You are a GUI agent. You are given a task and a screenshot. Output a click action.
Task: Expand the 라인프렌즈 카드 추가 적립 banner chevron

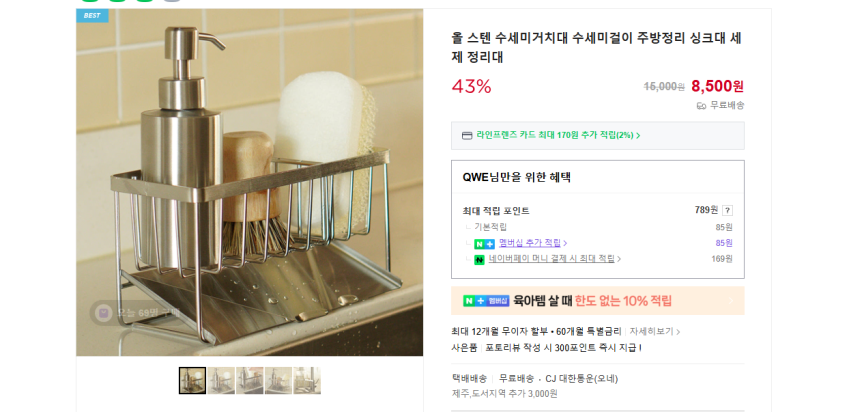click(638, 135)
